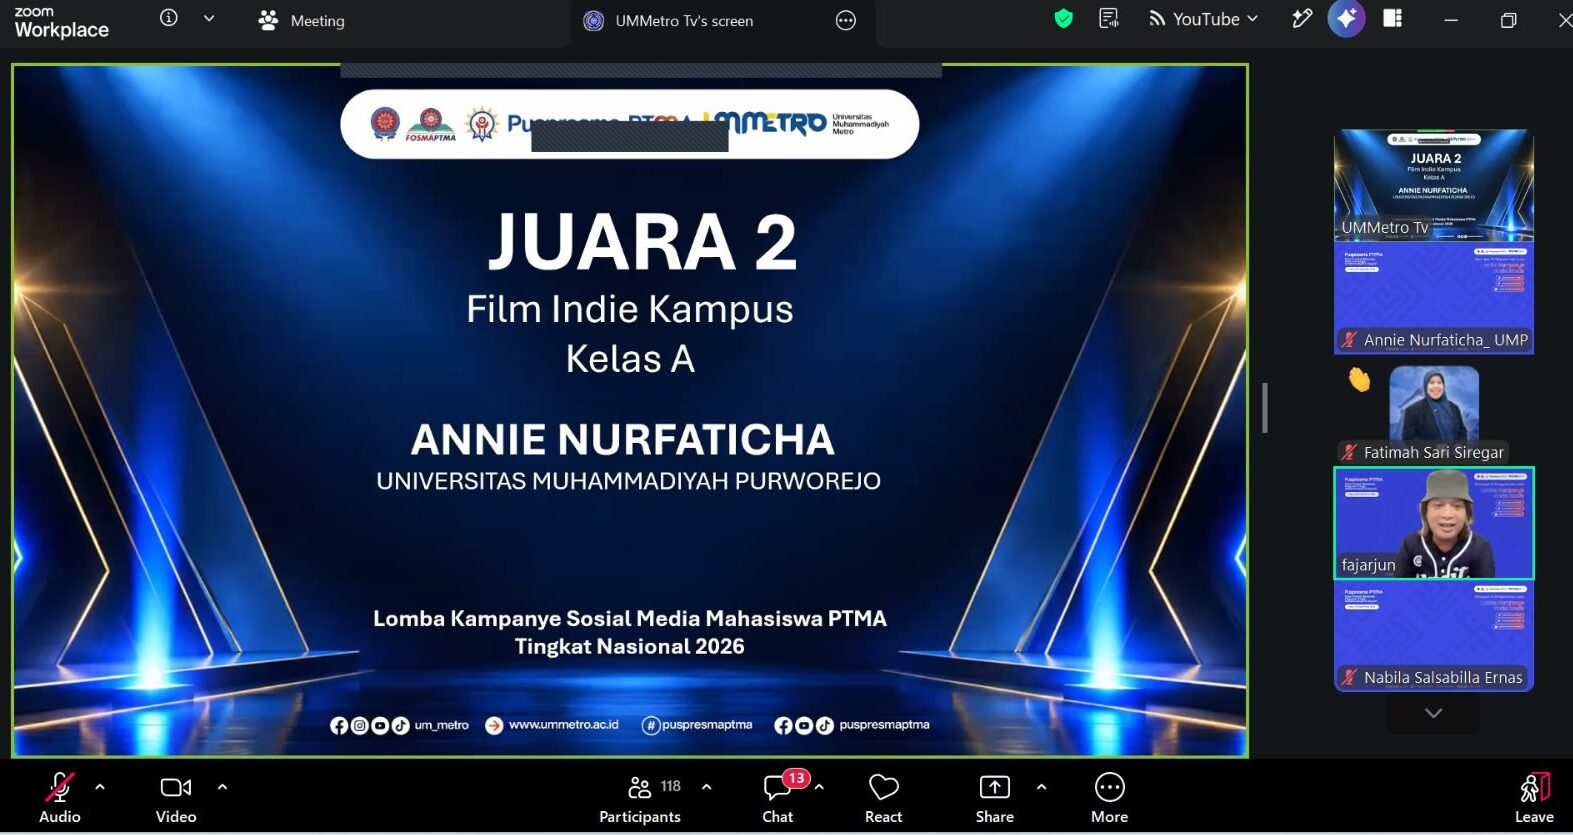Viewport: 1573px width, 835px height.
Task: Unmute microphone with Audio button
Action: [60, 798]
